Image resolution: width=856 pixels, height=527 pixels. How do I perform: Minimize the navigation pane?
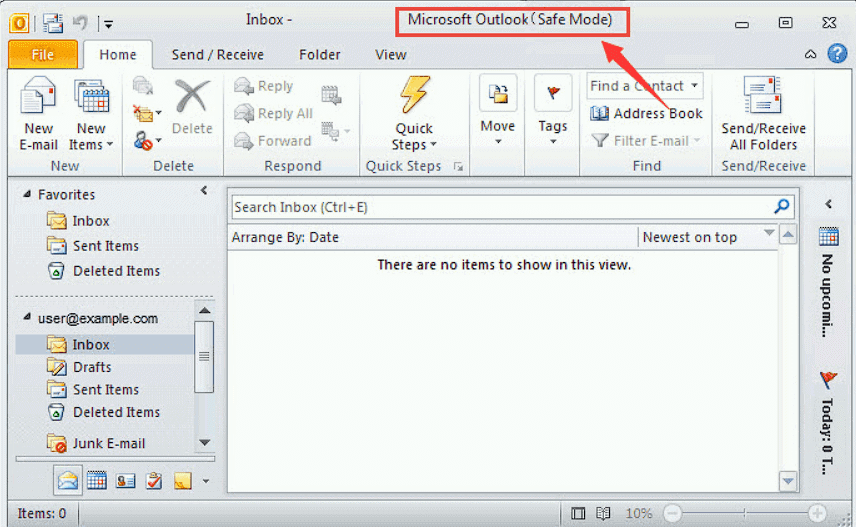click(x=204, y=190)
